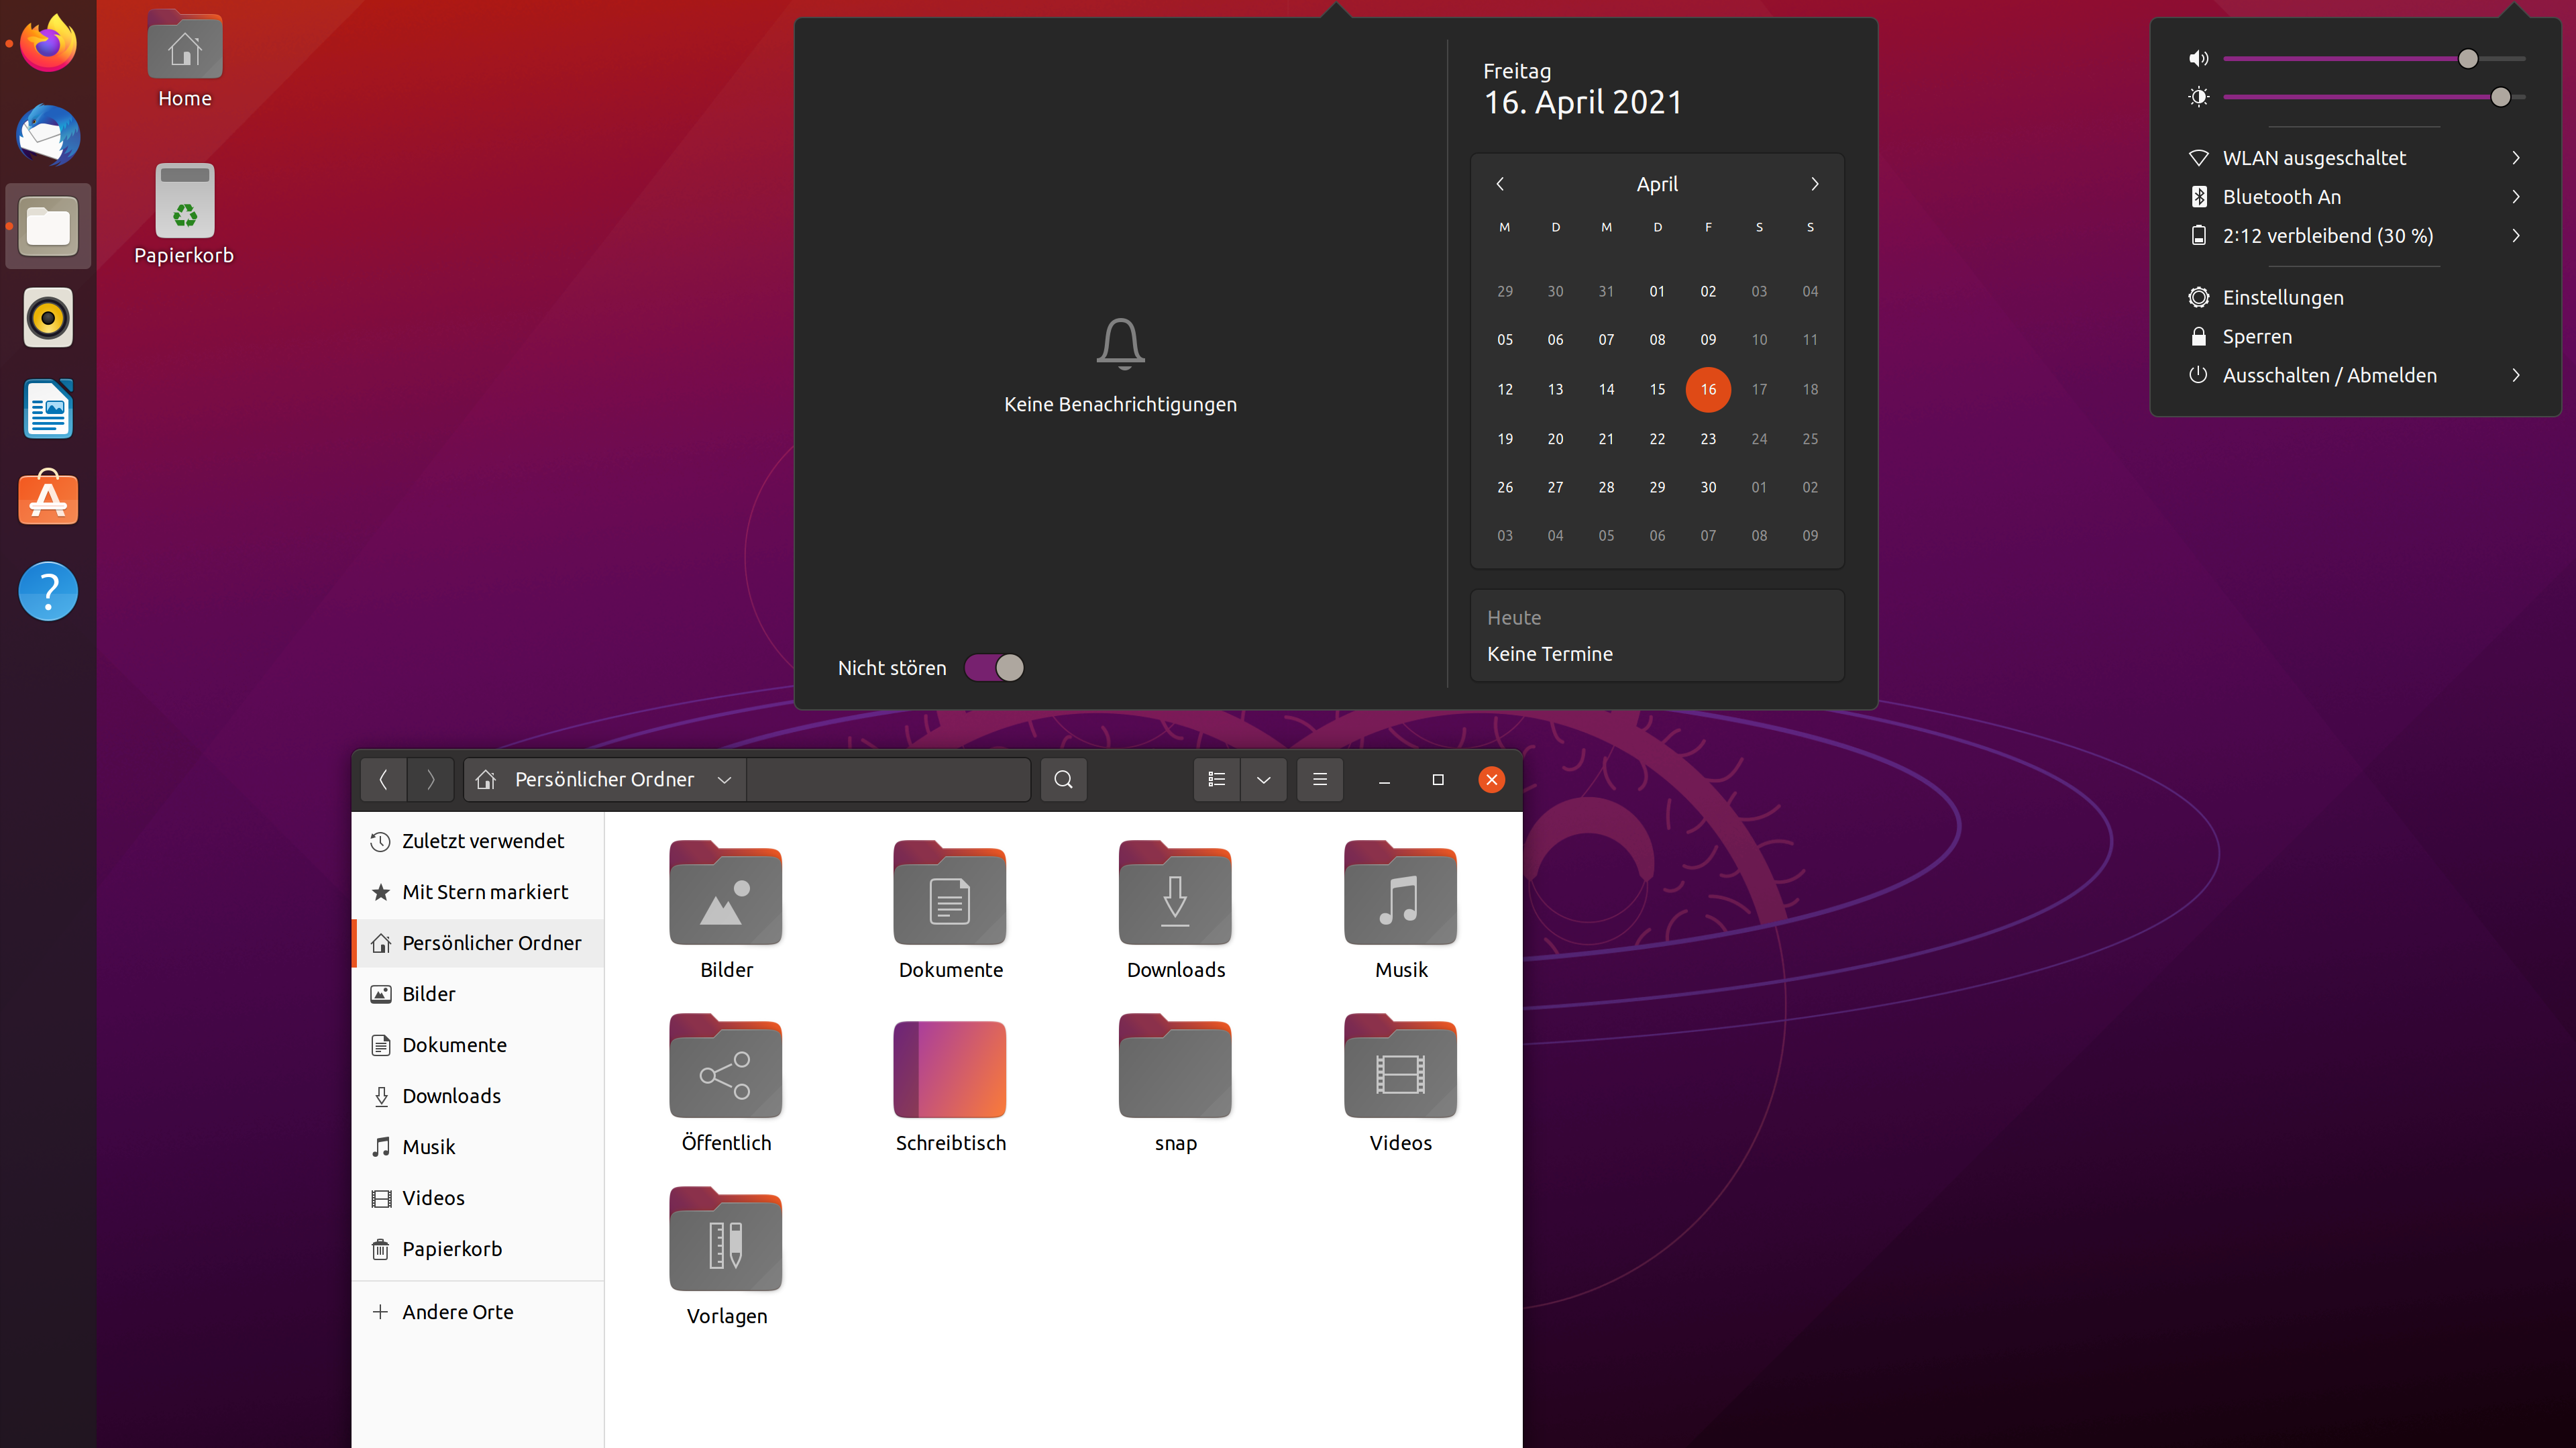
Task: Launch Thunderbird from the dock
Action: [x=48, y=135]
